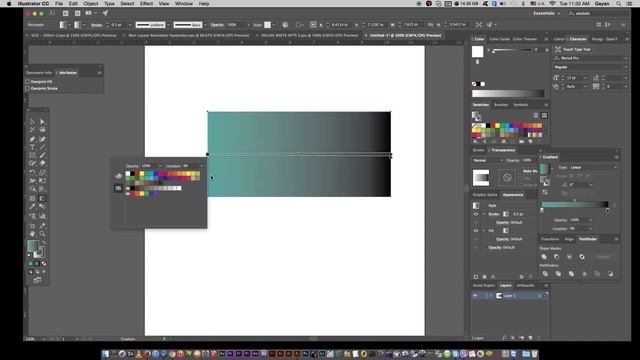Select the Direct Selection tool
The height and width of the screenshot is (360, 640).
(42, 122)
